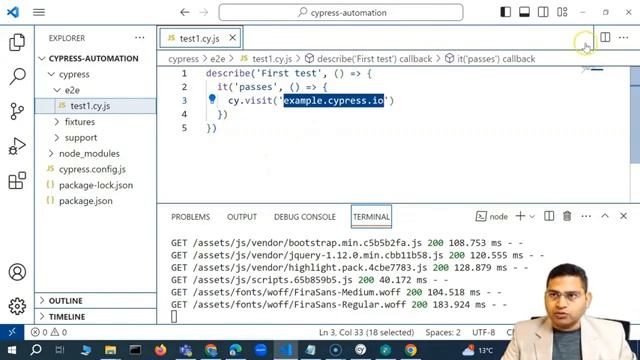Open the Extensions view

[x=17, y=180]
